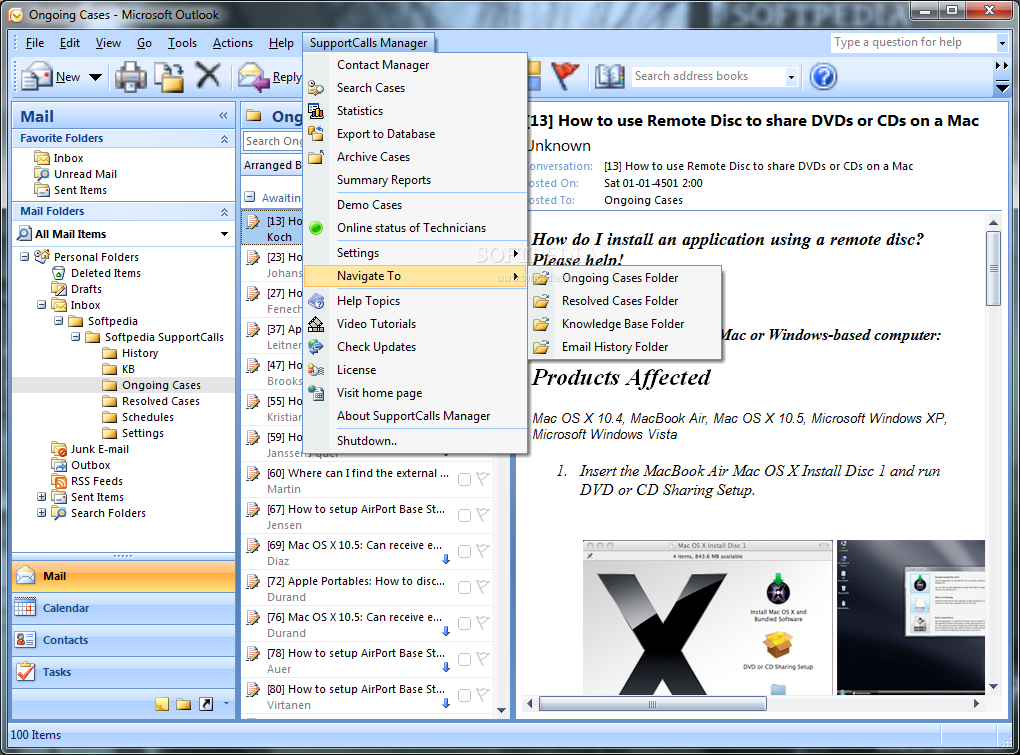Click the reading pane vertical scrollbar thumb
1020x755 pixels.
point(993,268)
